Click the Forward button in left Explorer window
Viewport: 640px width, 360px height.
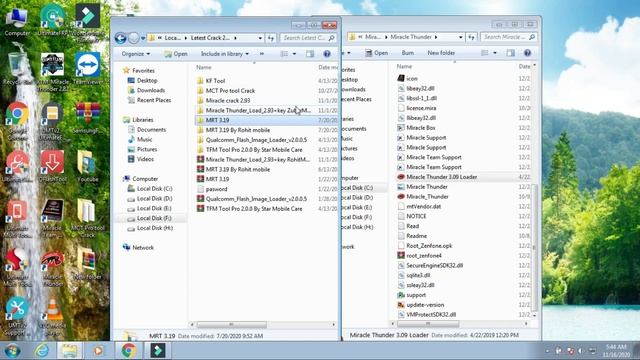point(133,38)
